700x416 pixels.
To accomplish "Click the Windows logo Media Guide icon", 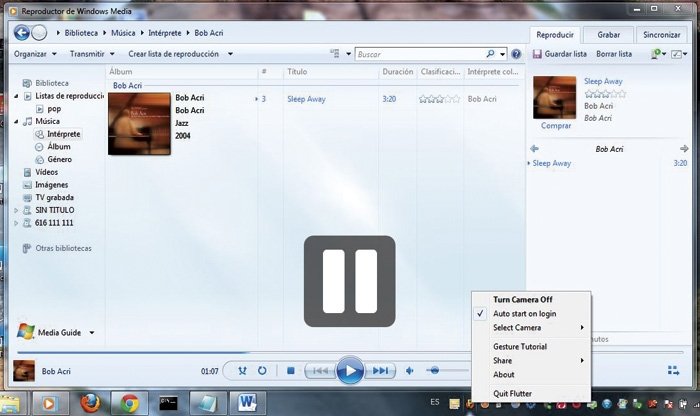I will [25, 332].
